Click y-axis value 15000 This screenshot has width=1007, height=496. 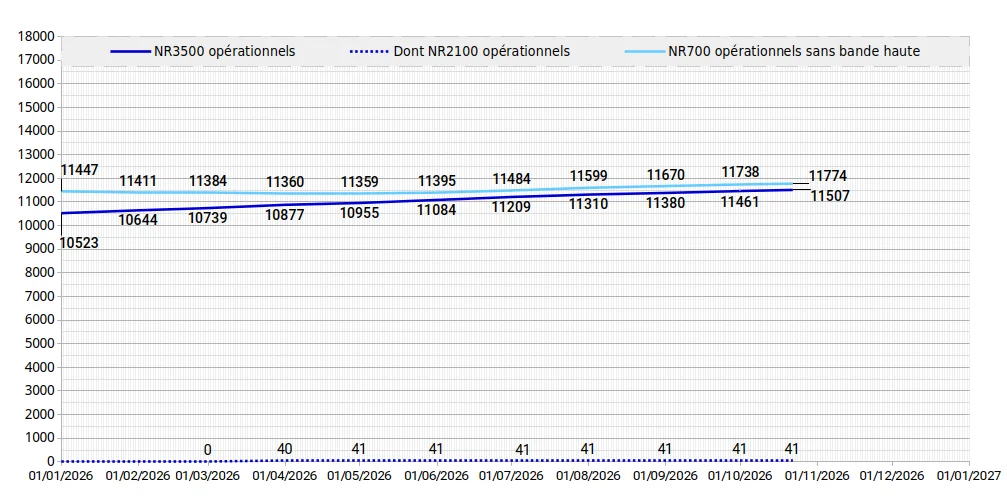coord(39,107)
